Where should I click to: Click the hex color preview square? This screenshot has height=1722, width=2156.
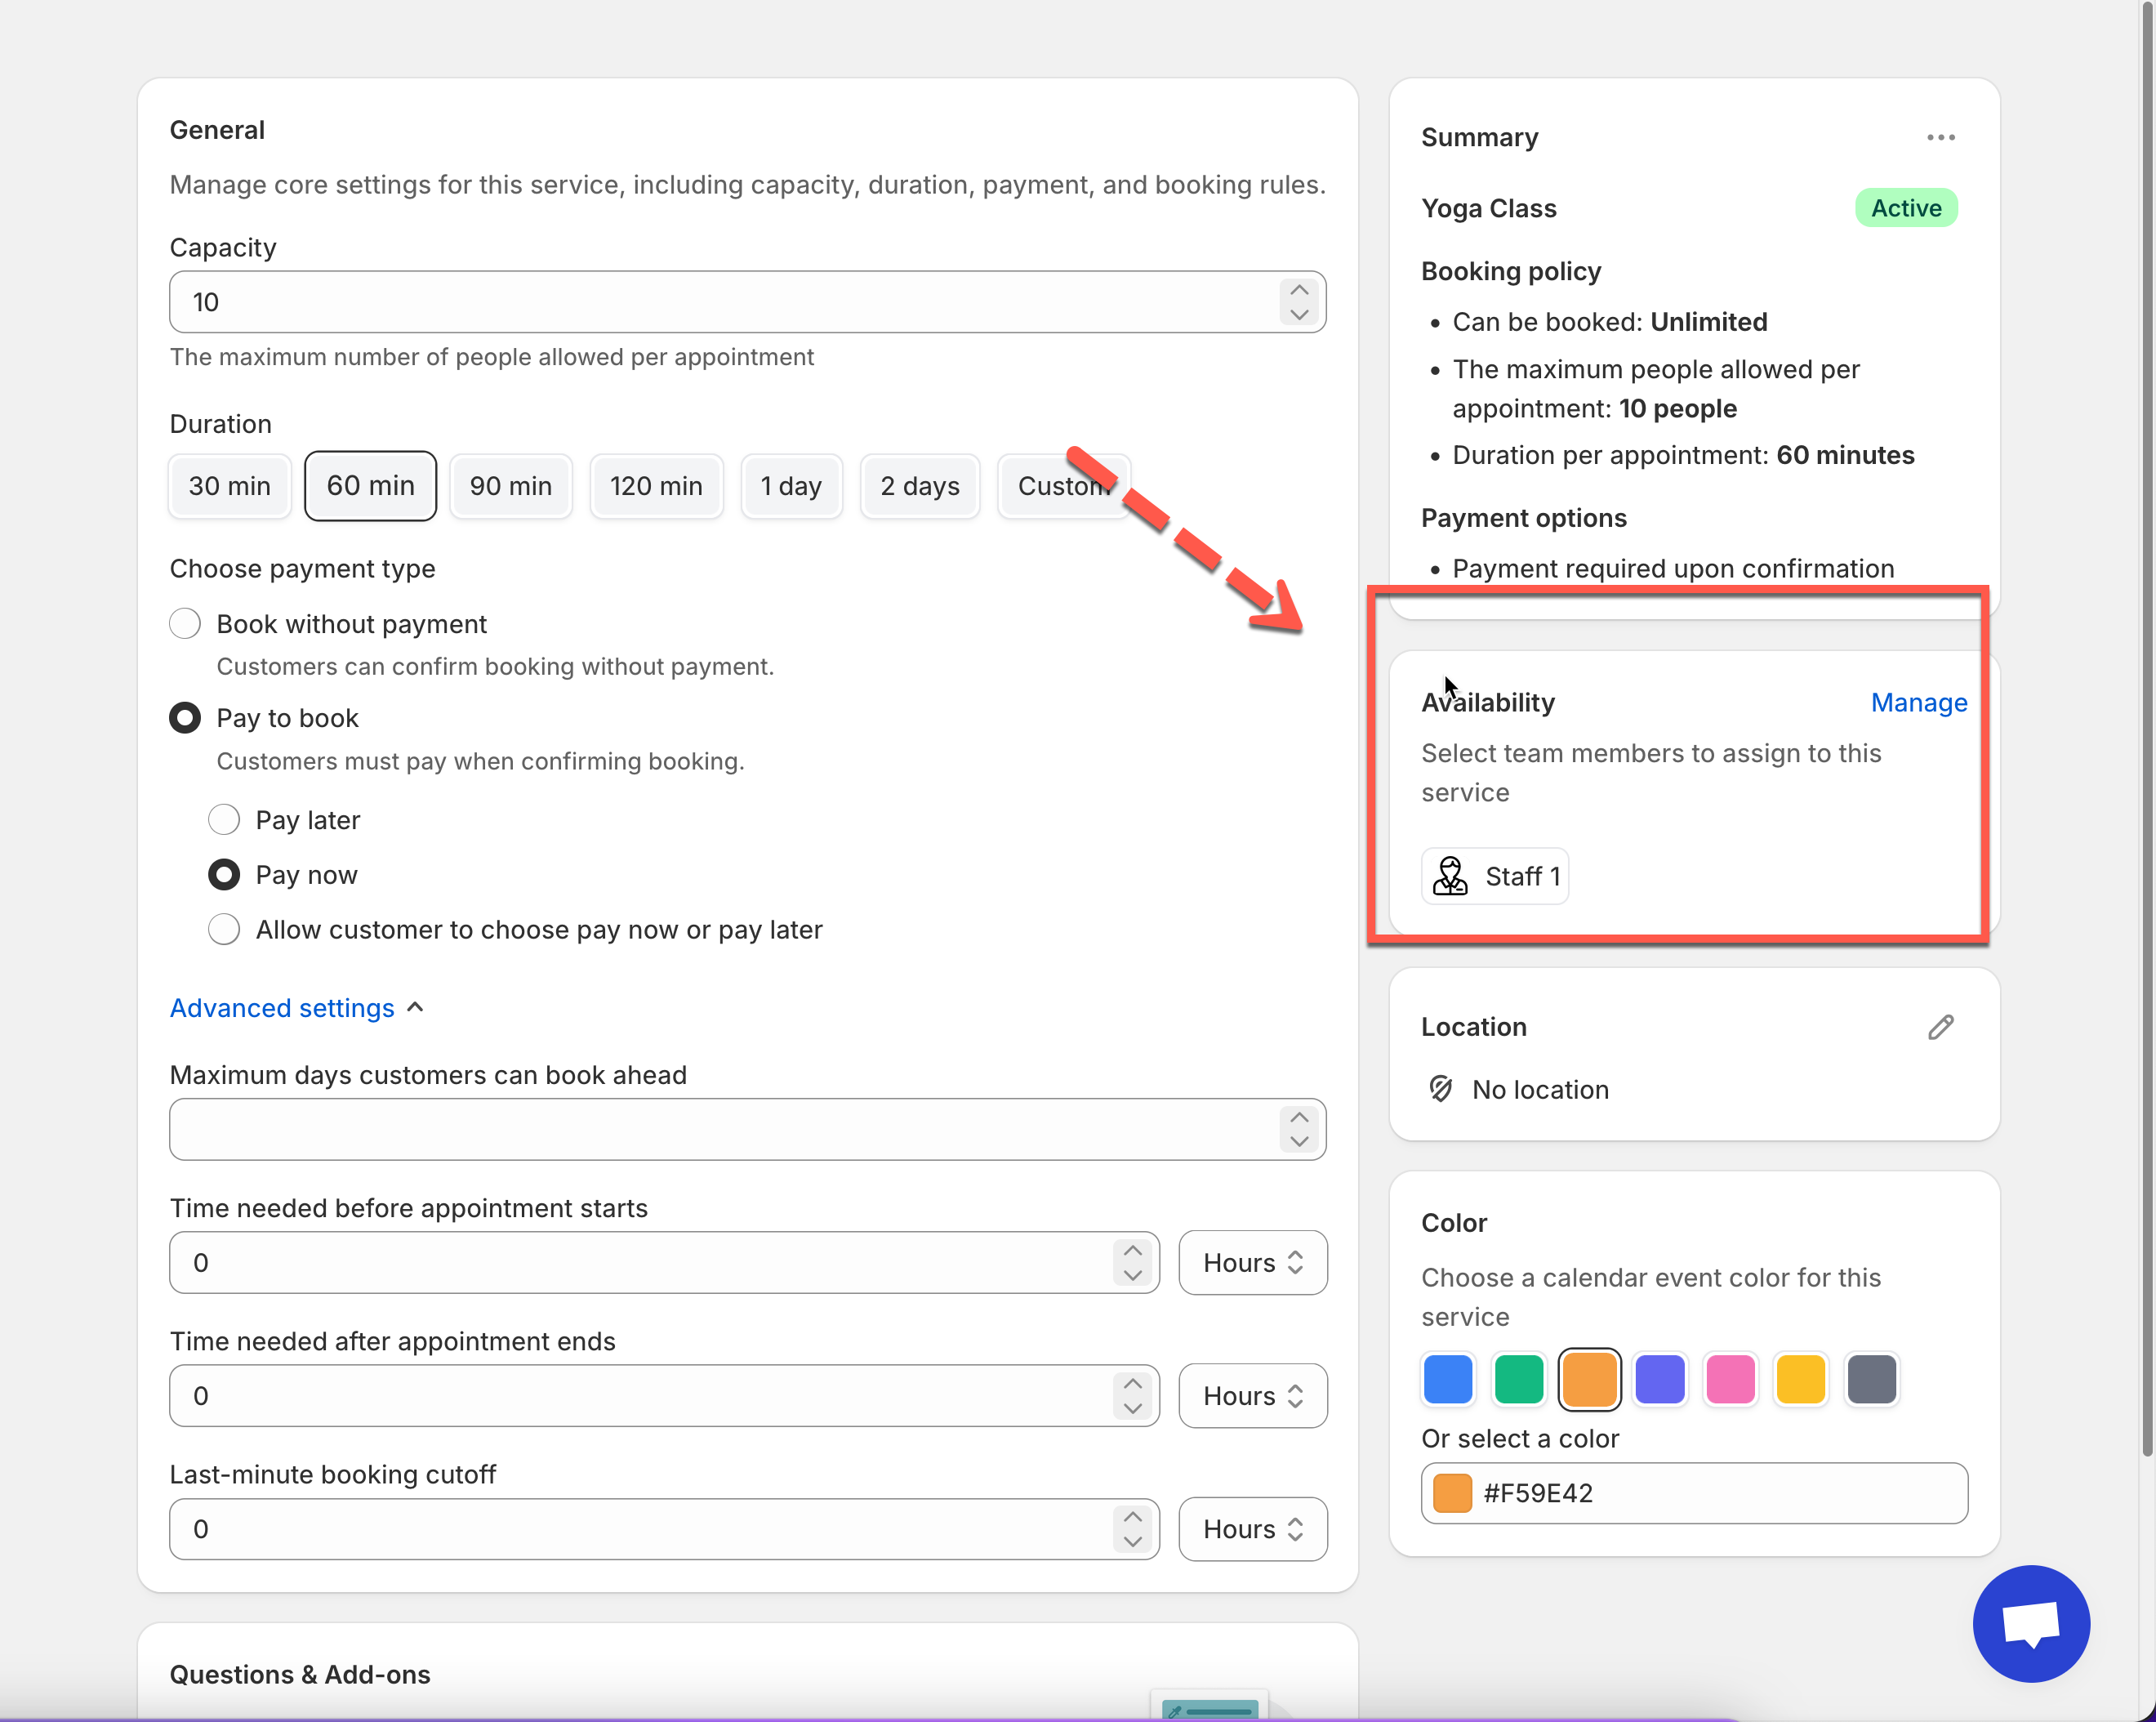pyautogui.click(x=1452, y=1493)
